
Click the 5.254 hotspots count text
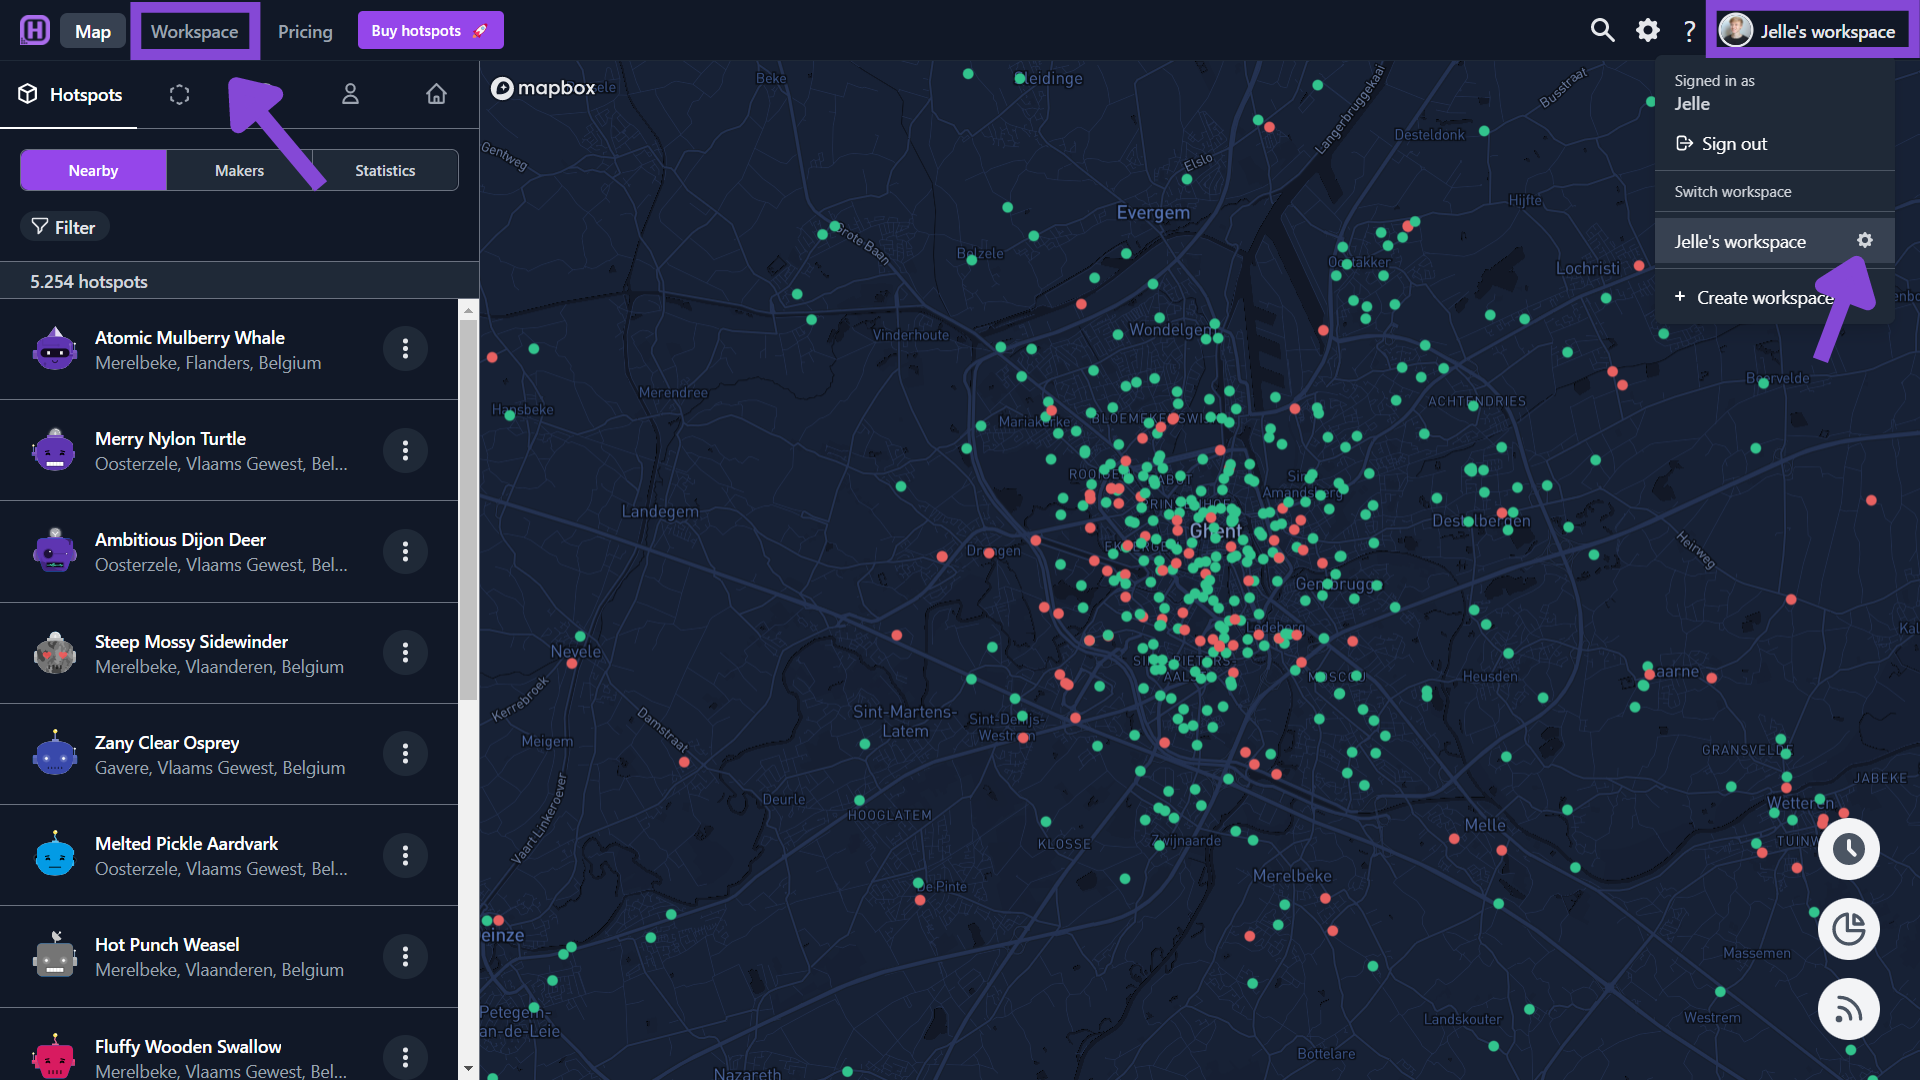89,281
